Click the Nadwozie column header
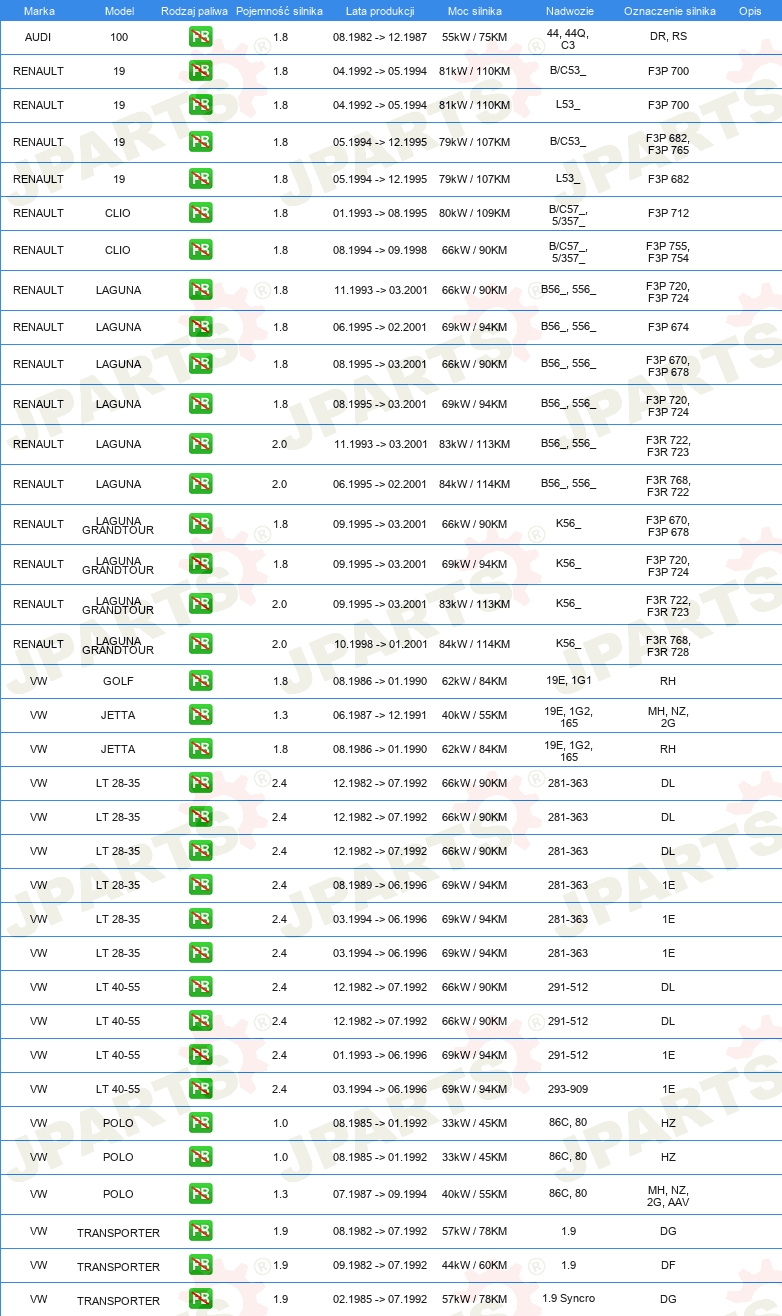782x1316 pixels. click(x=569, y=11)
